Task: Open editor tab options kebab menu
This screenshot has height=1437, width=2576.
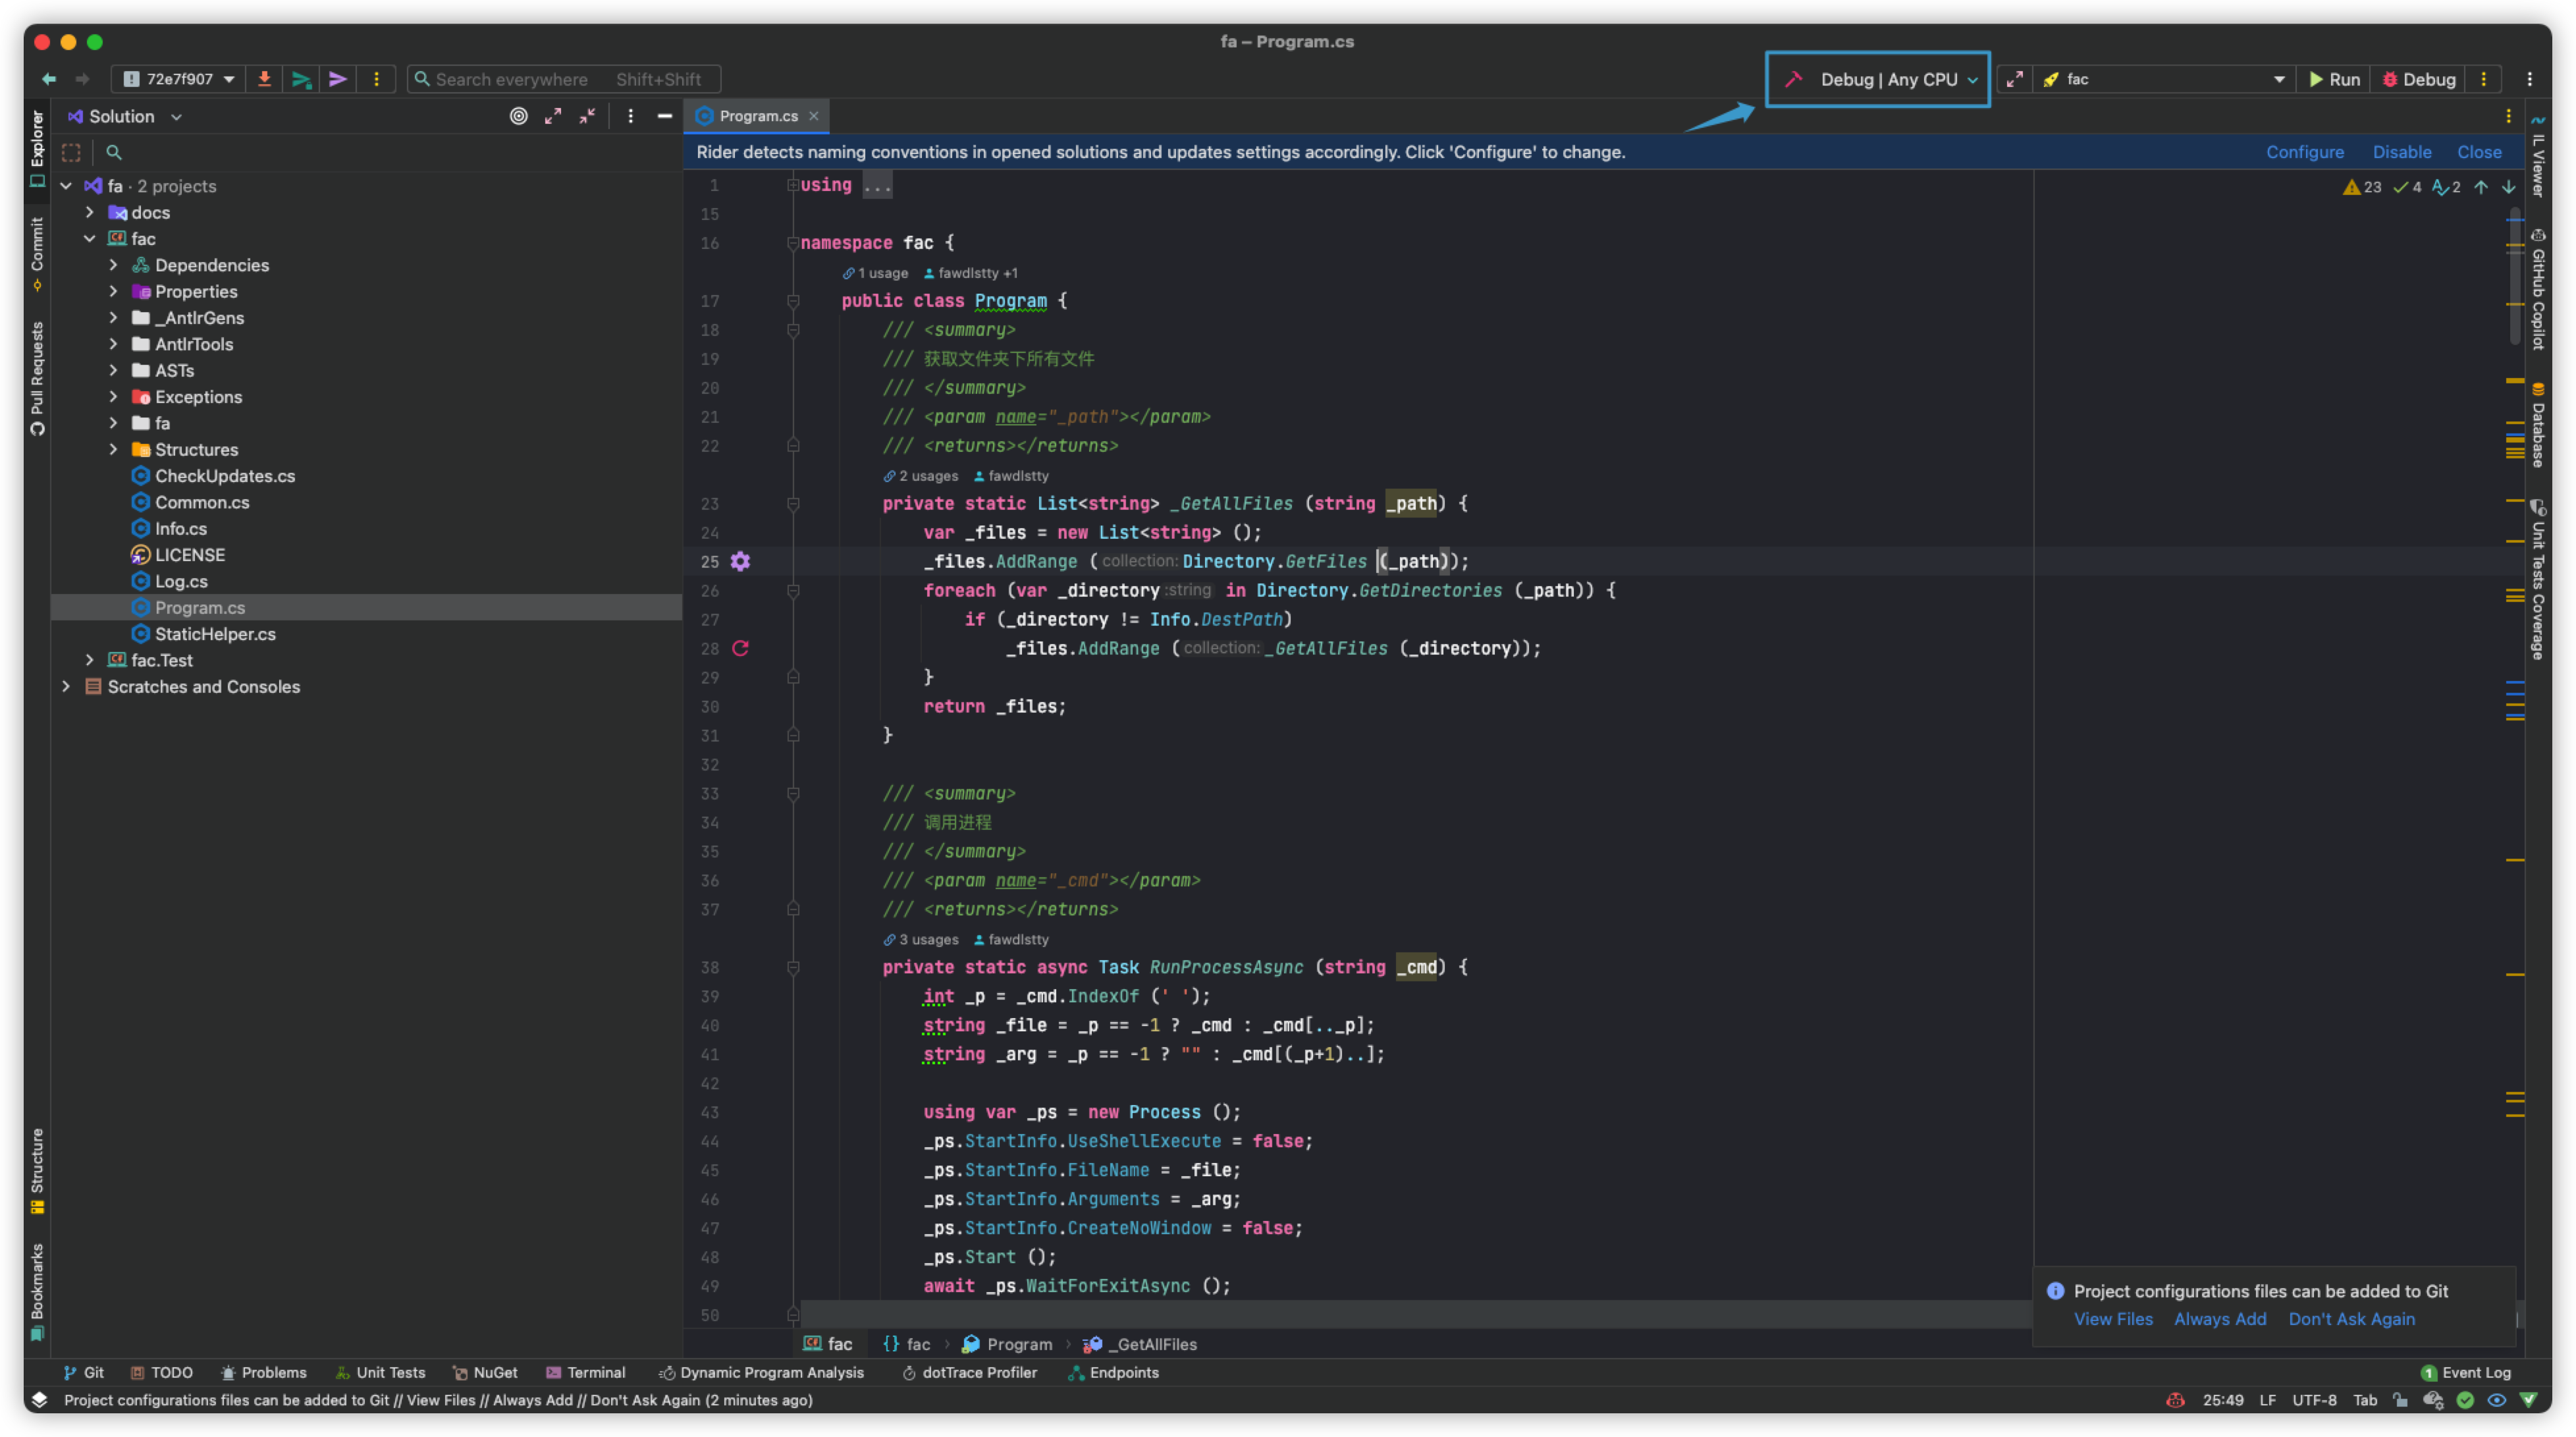Action: tap(2508, 116)
